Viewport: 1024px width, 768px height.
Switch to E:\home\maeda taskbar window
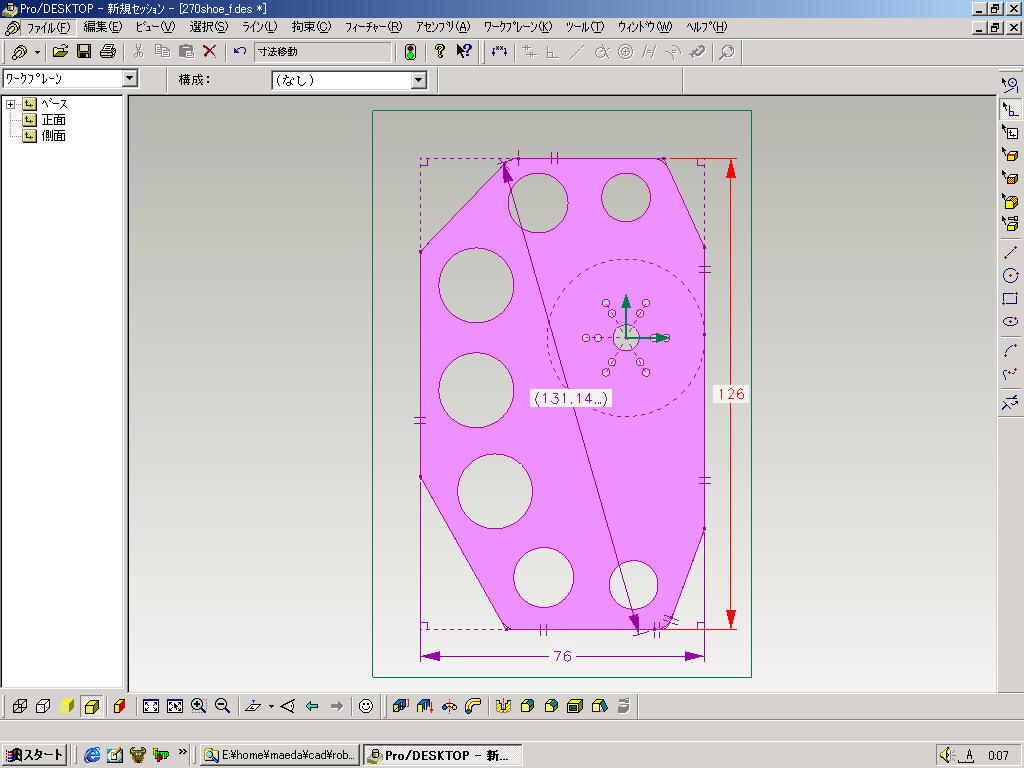click(x=279, y=755)
